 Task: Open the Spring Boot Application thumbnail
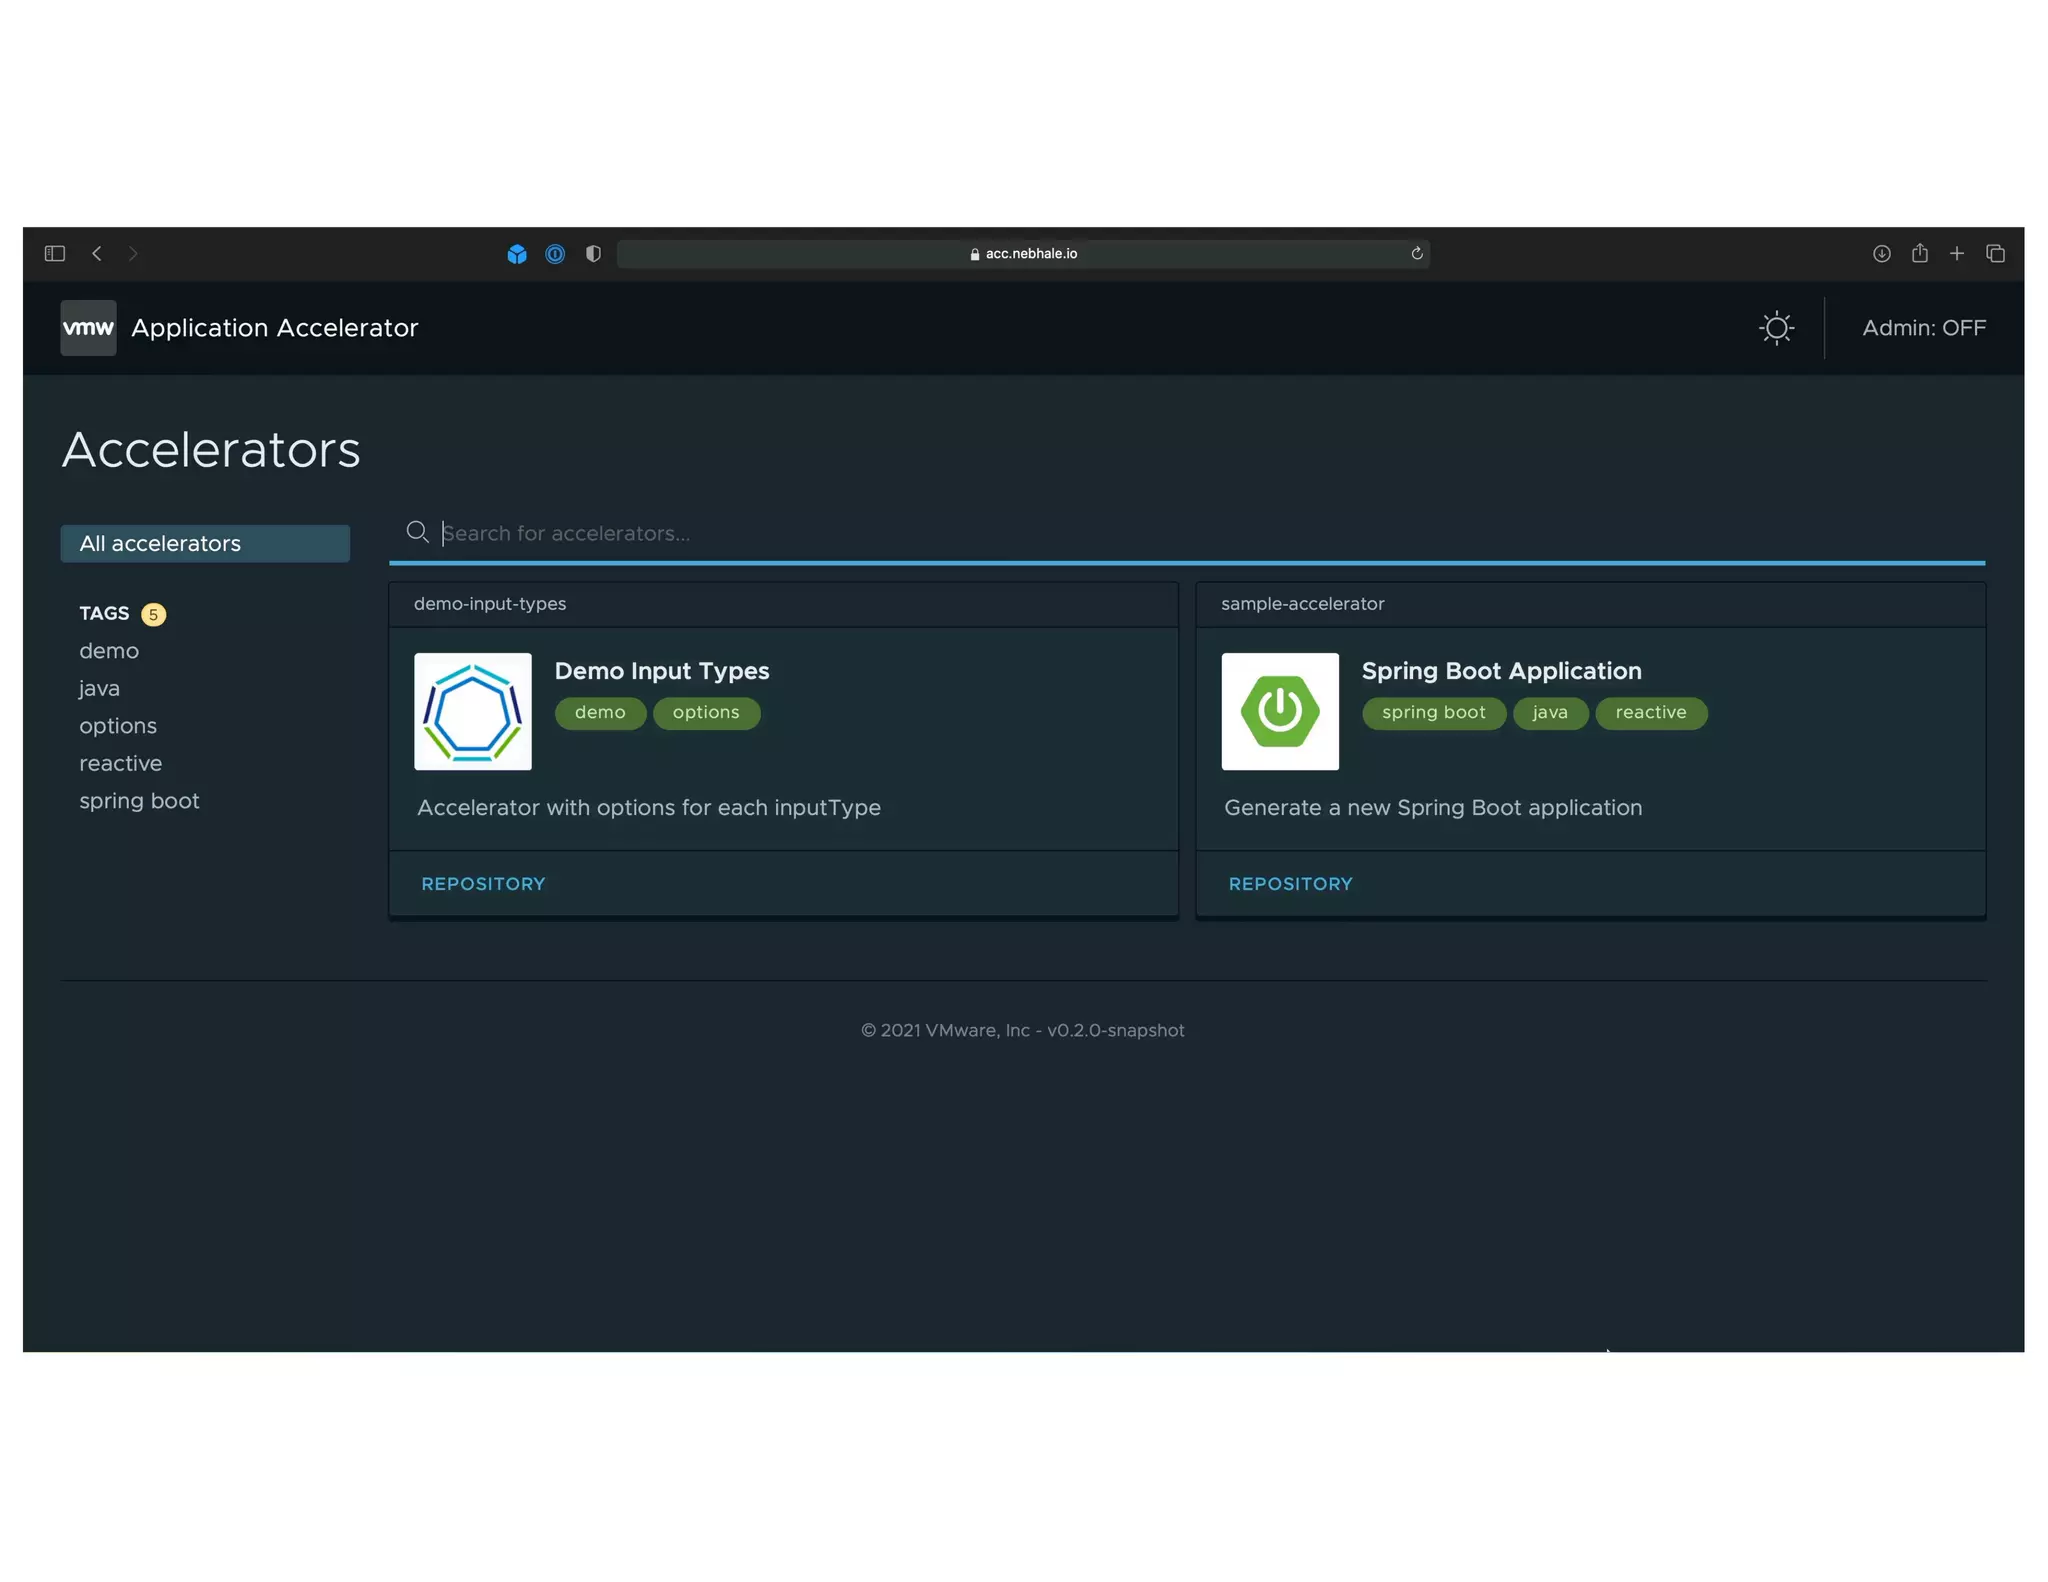(x=1280, y=711)
